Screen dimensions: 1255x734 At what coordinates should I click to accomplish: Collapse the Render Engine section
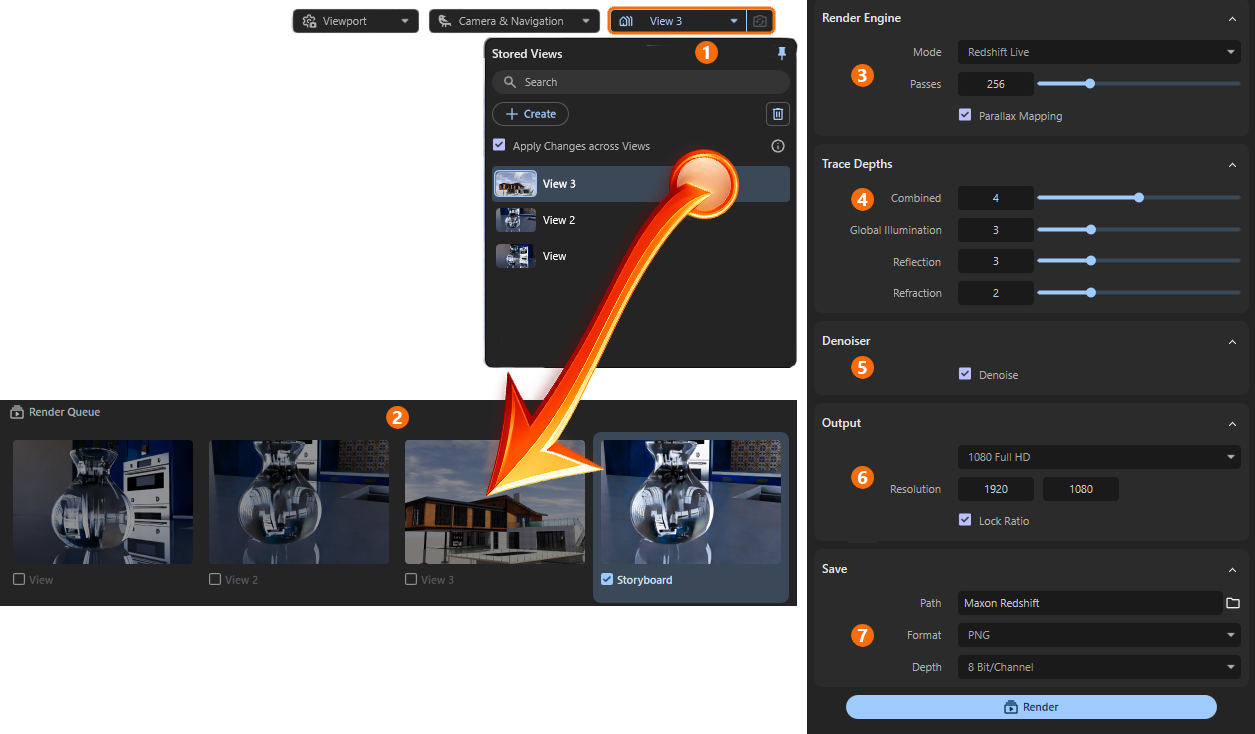tap(1232, 18)
